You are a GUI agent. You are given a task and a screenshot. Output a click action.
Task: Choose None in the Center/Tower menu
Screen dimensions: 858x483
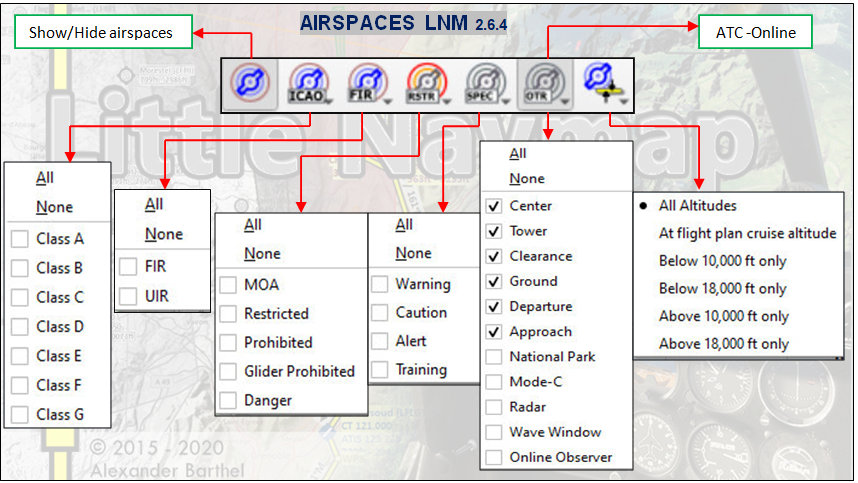[526, 179]
